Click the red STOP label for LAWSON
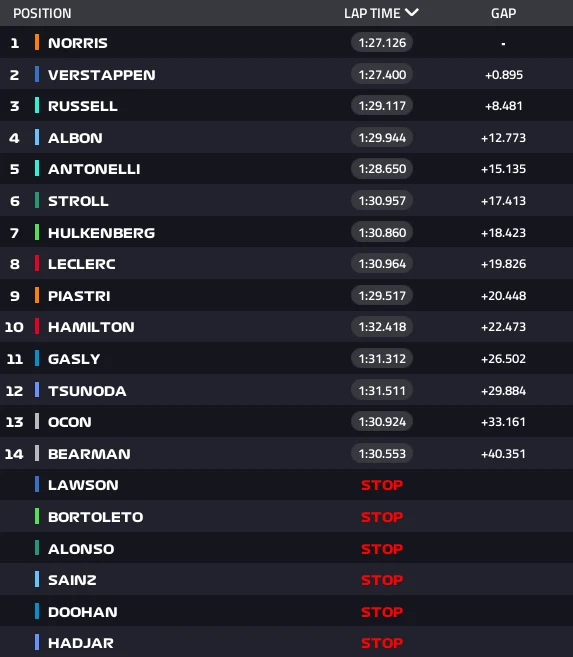 382,485
